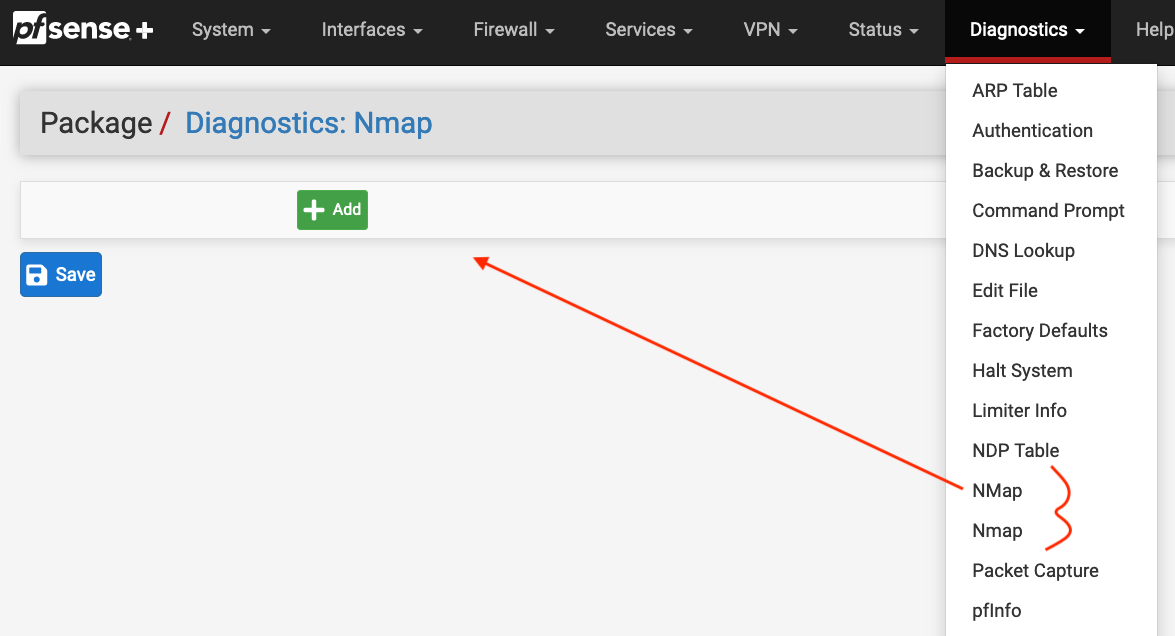Open Command Prompt from the menu
The image size is (1175, 636).
click(x=1048, y=211)
